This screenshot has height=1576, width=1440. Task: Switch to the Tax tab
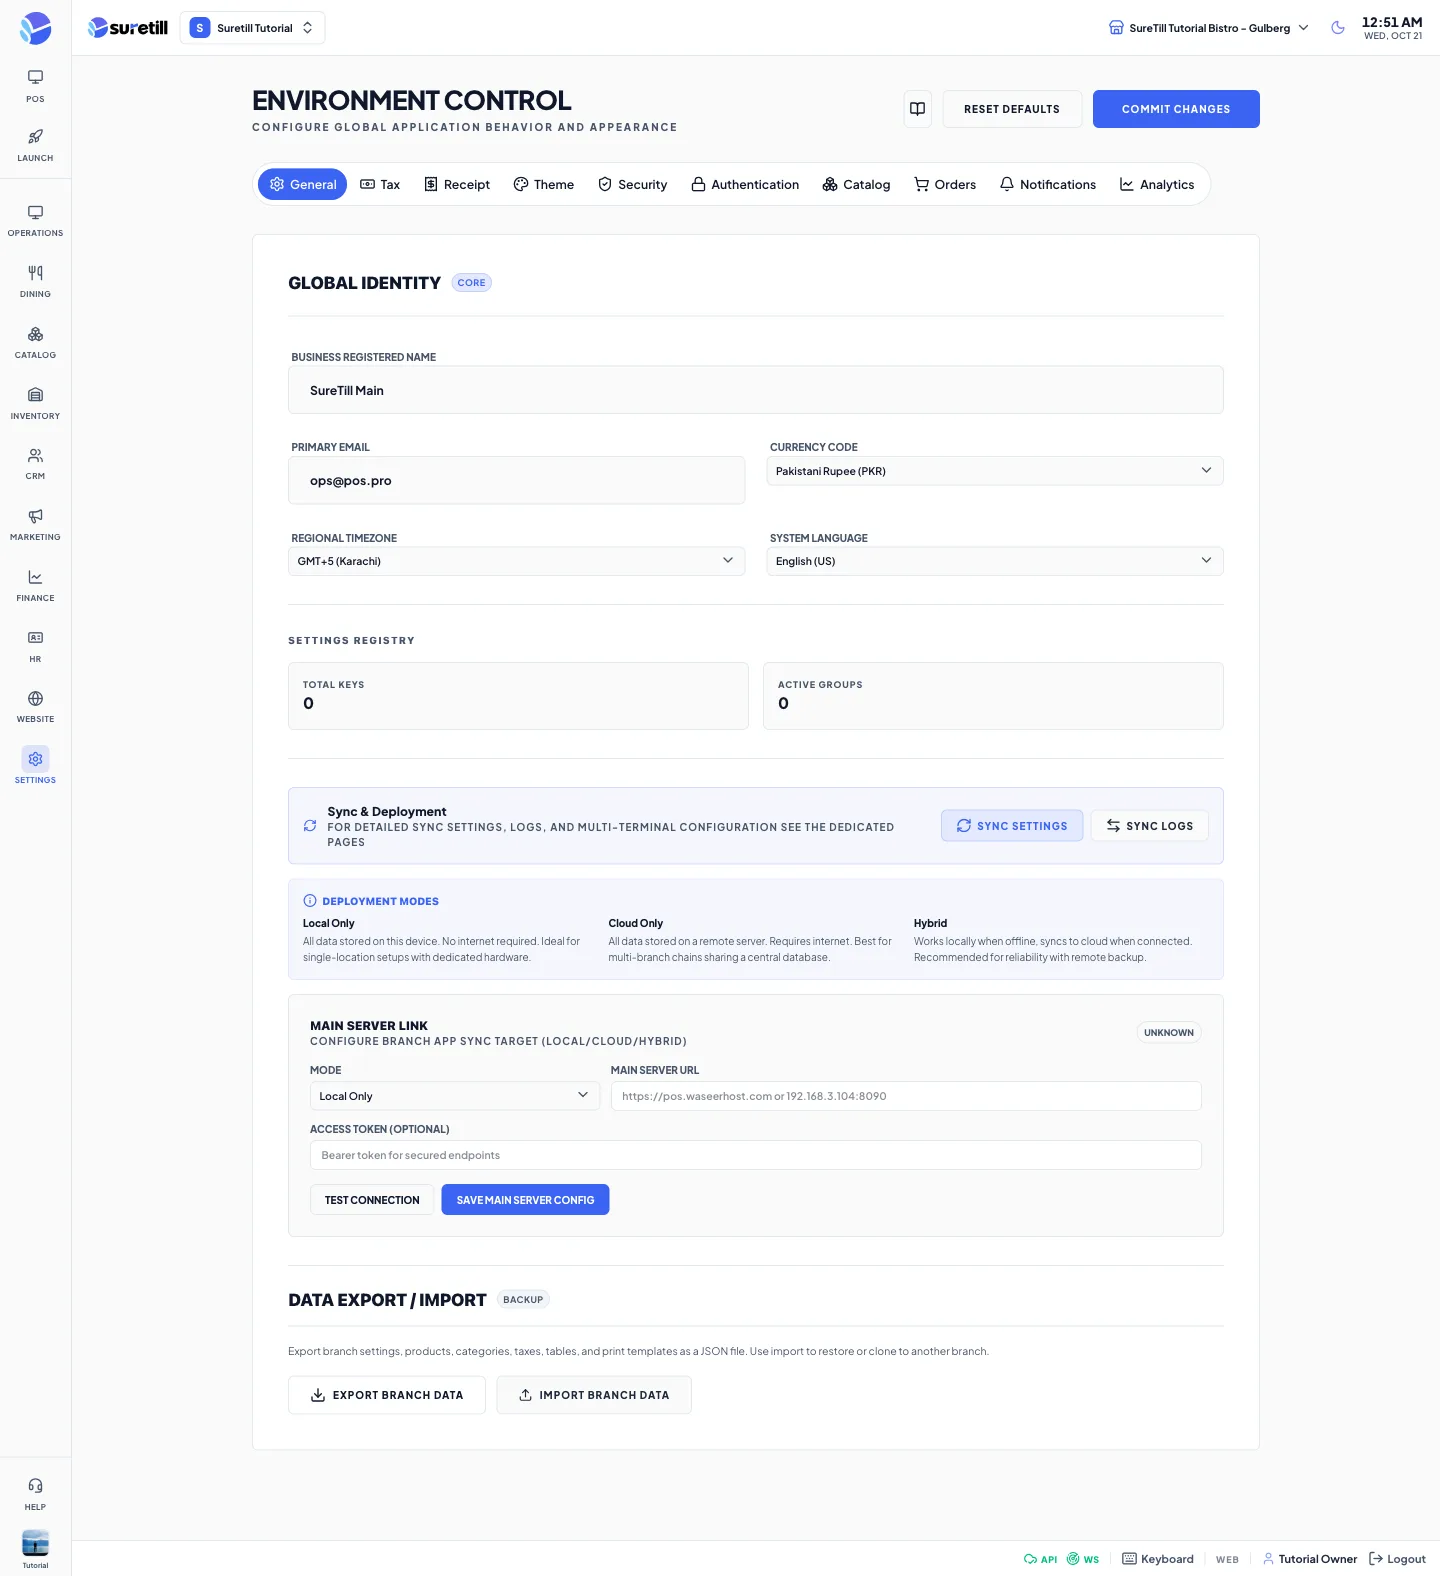click(x=380, y=184)
